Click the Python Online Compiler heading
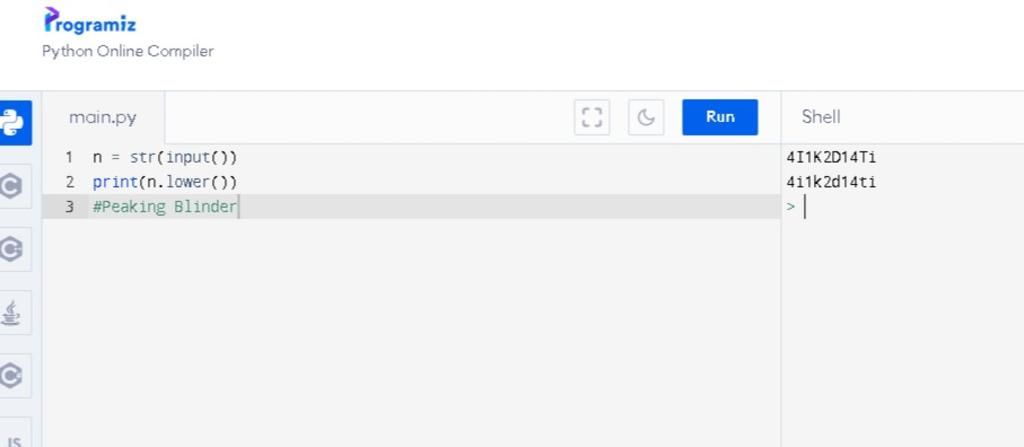Screen dimensions: 1024x447 pyautogui.click(x=128, y=51)
